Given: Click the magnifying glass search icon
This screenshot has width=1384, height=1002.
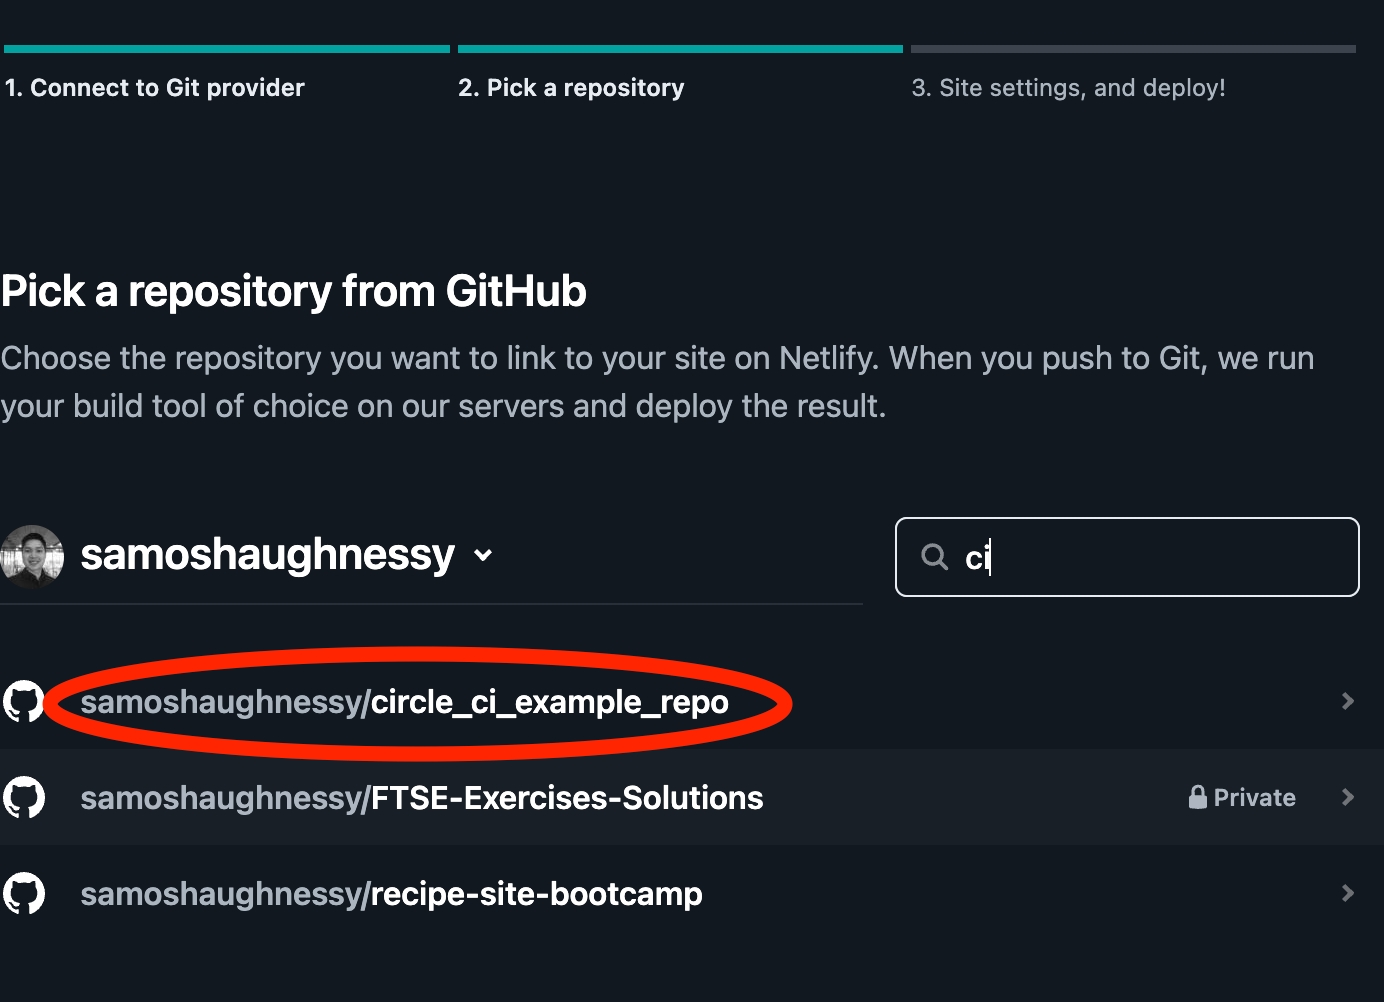Looking at the screenshot, I should pos(934,557).
